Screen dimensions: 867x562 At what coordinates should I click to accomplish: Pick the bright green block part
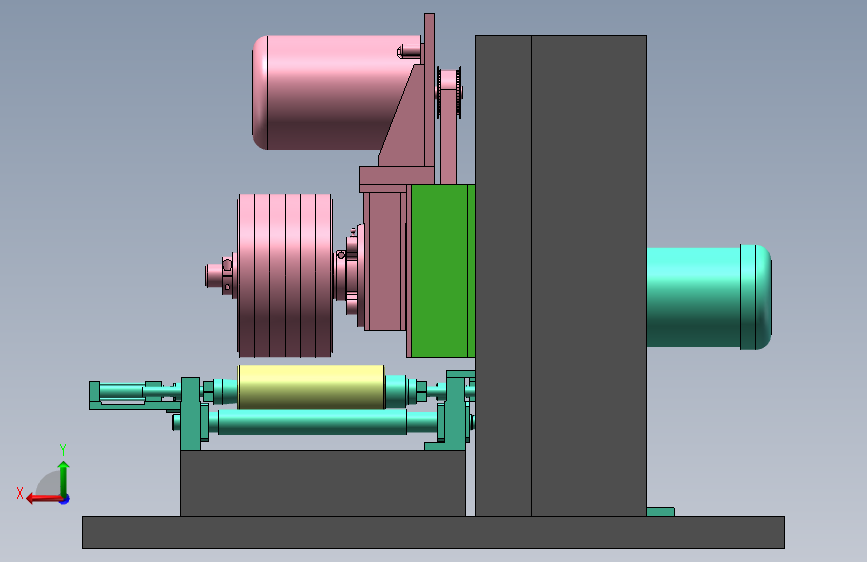click(x=442, y=271)
